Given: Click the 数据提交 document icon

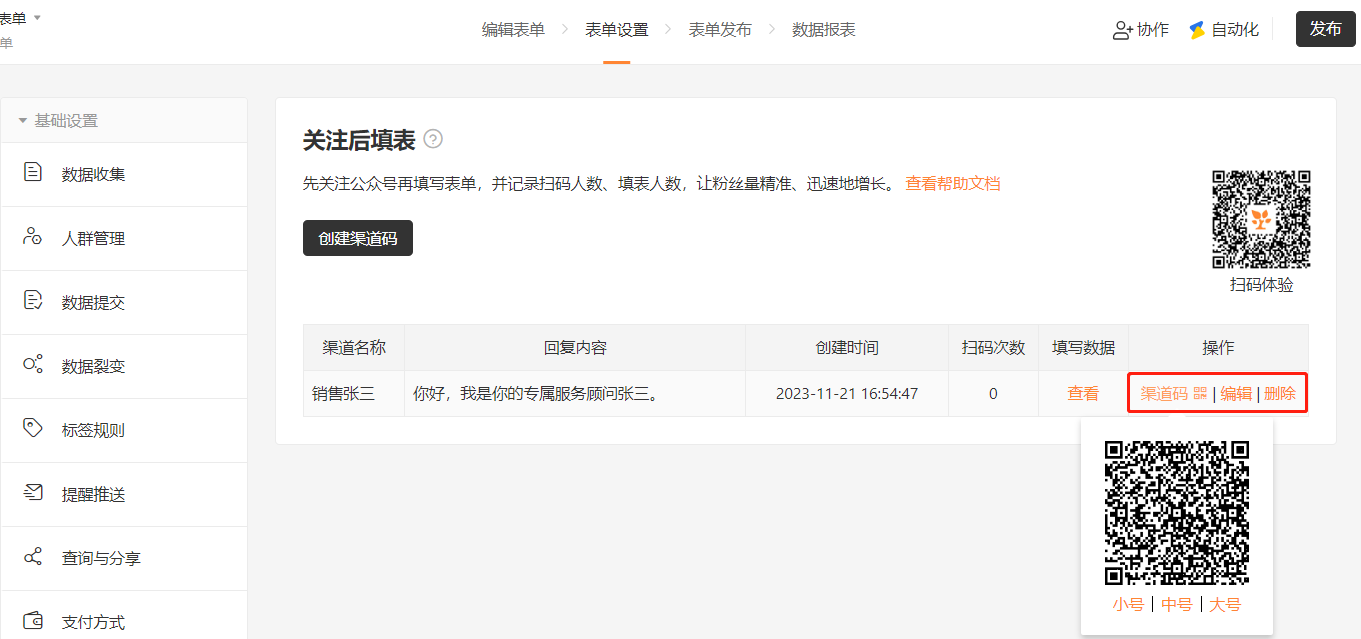Looking at the screenshot, I should 32,301.
